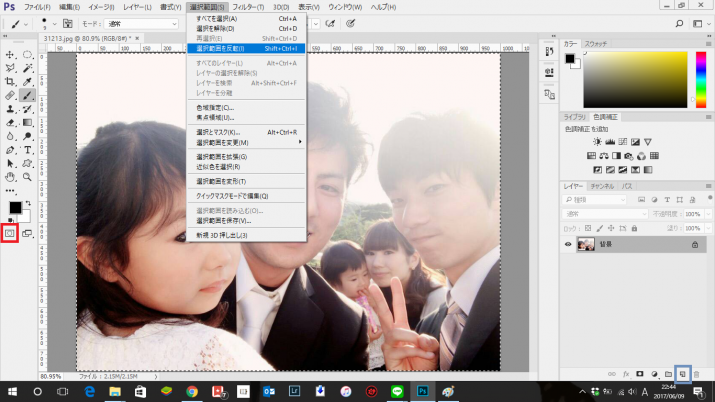Select the Zoom magnifier tool
The image size is (715, 402).
(28, 176)
